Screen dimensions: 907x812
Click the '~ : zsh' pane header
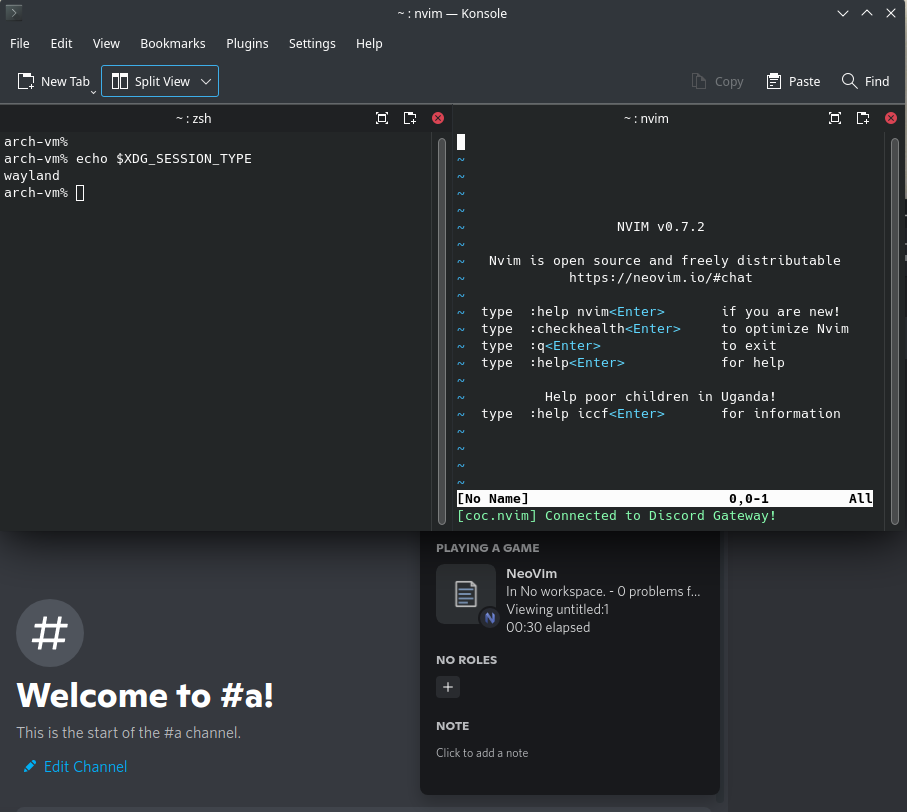pyautogui.click(x=194, y=119)
